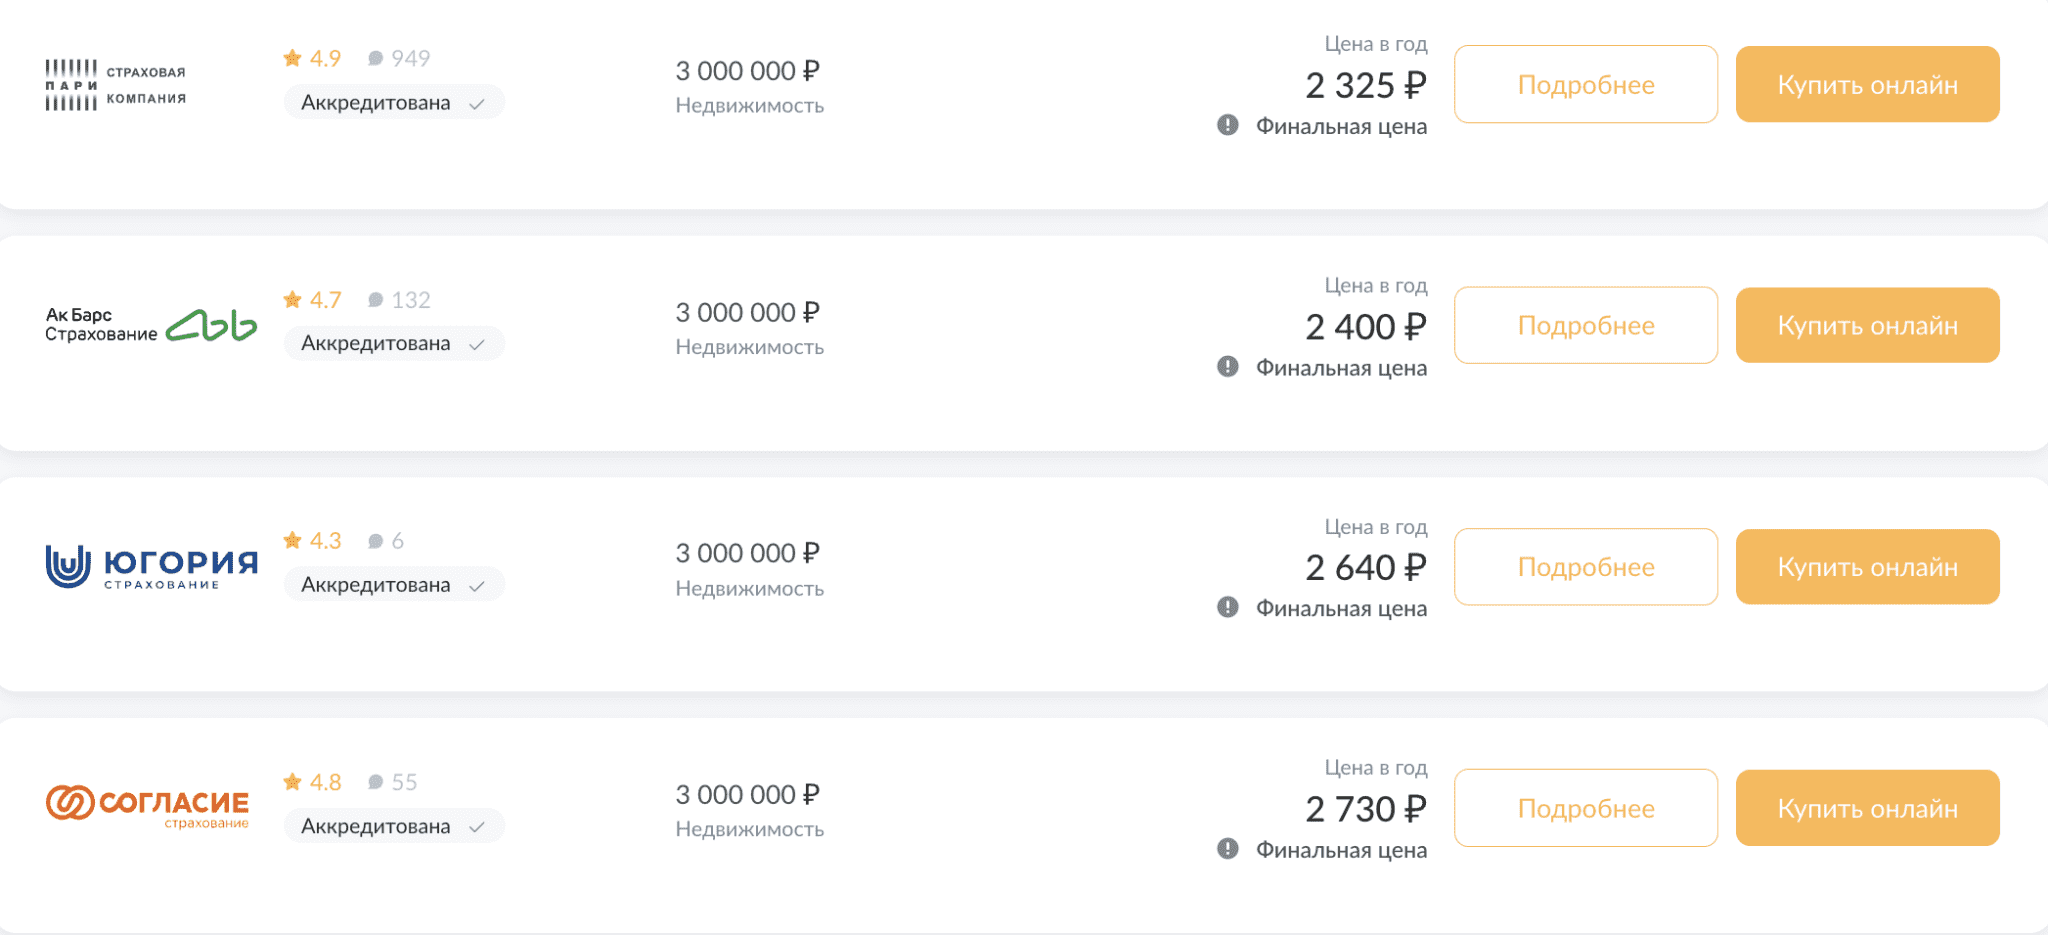This screenshot has height=935, width=2048.
Task: Open the 132 reviews for Ak Bars
Action: coord(399,300)
